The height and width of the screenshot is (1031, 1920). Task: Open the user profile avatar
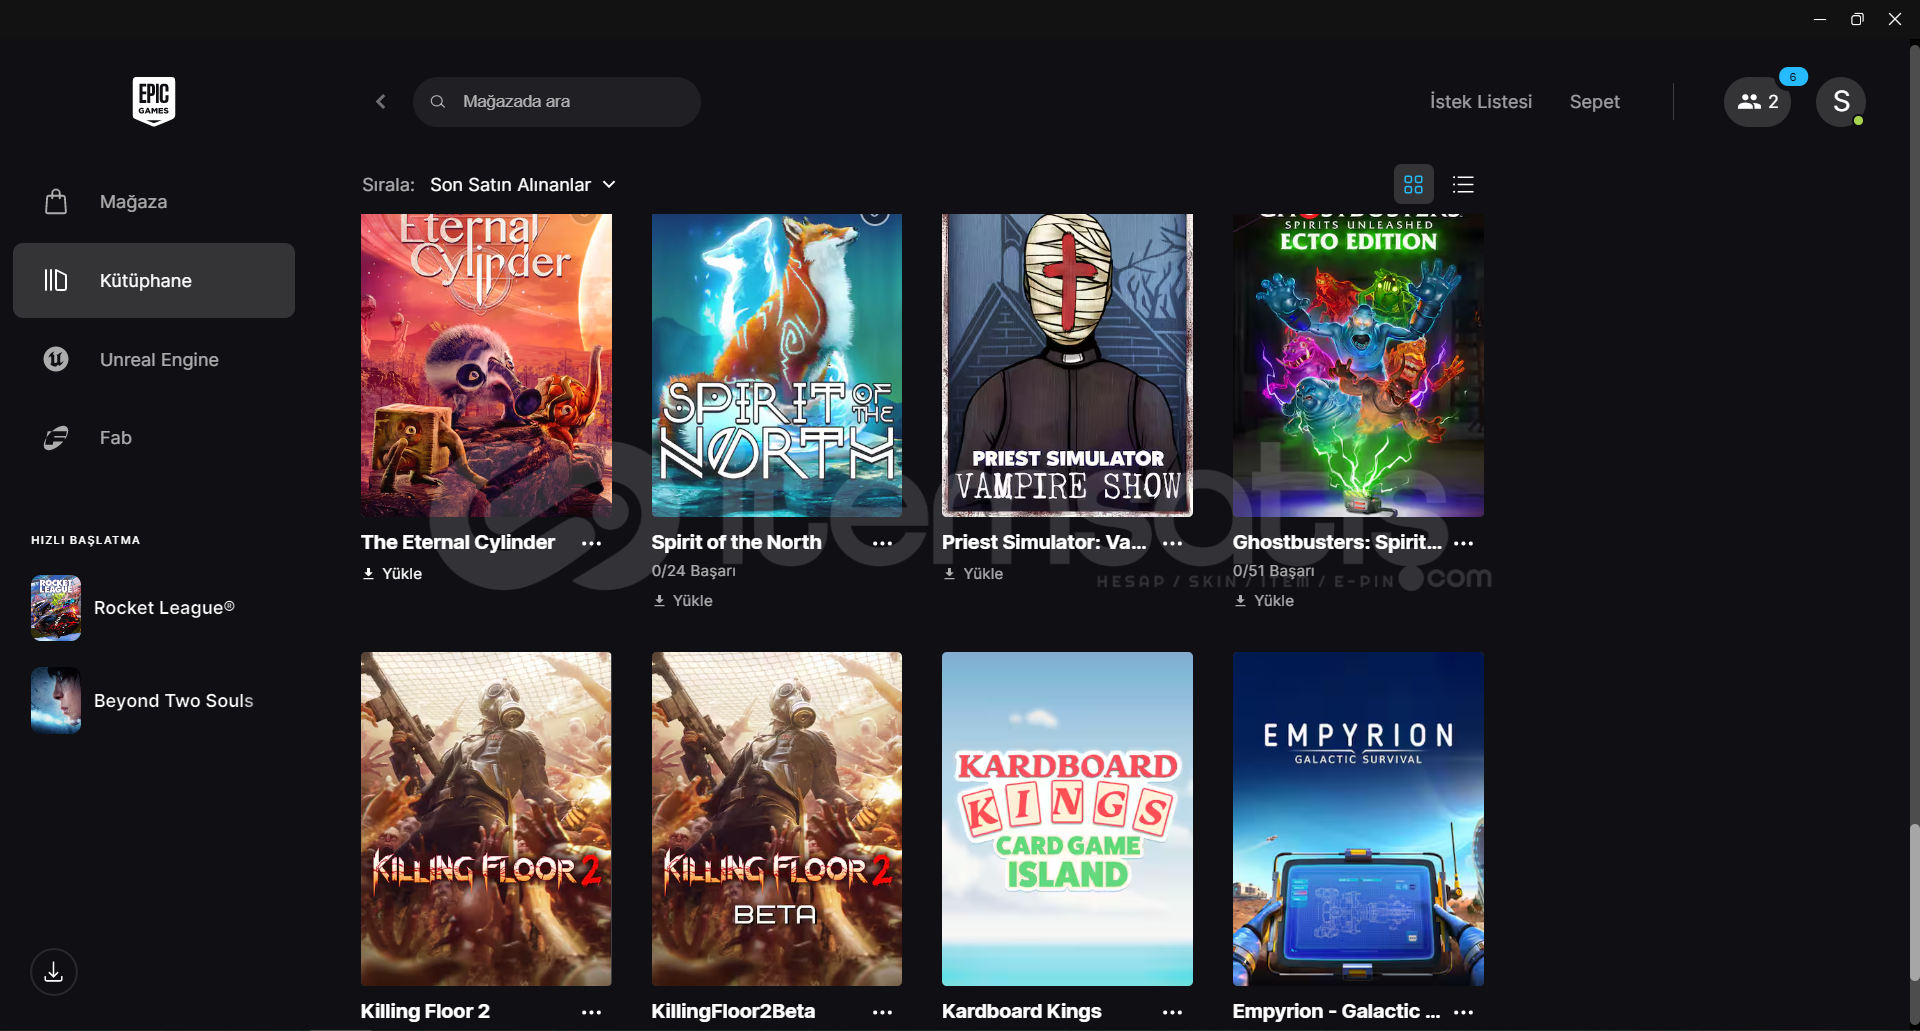pos(1841,102)
